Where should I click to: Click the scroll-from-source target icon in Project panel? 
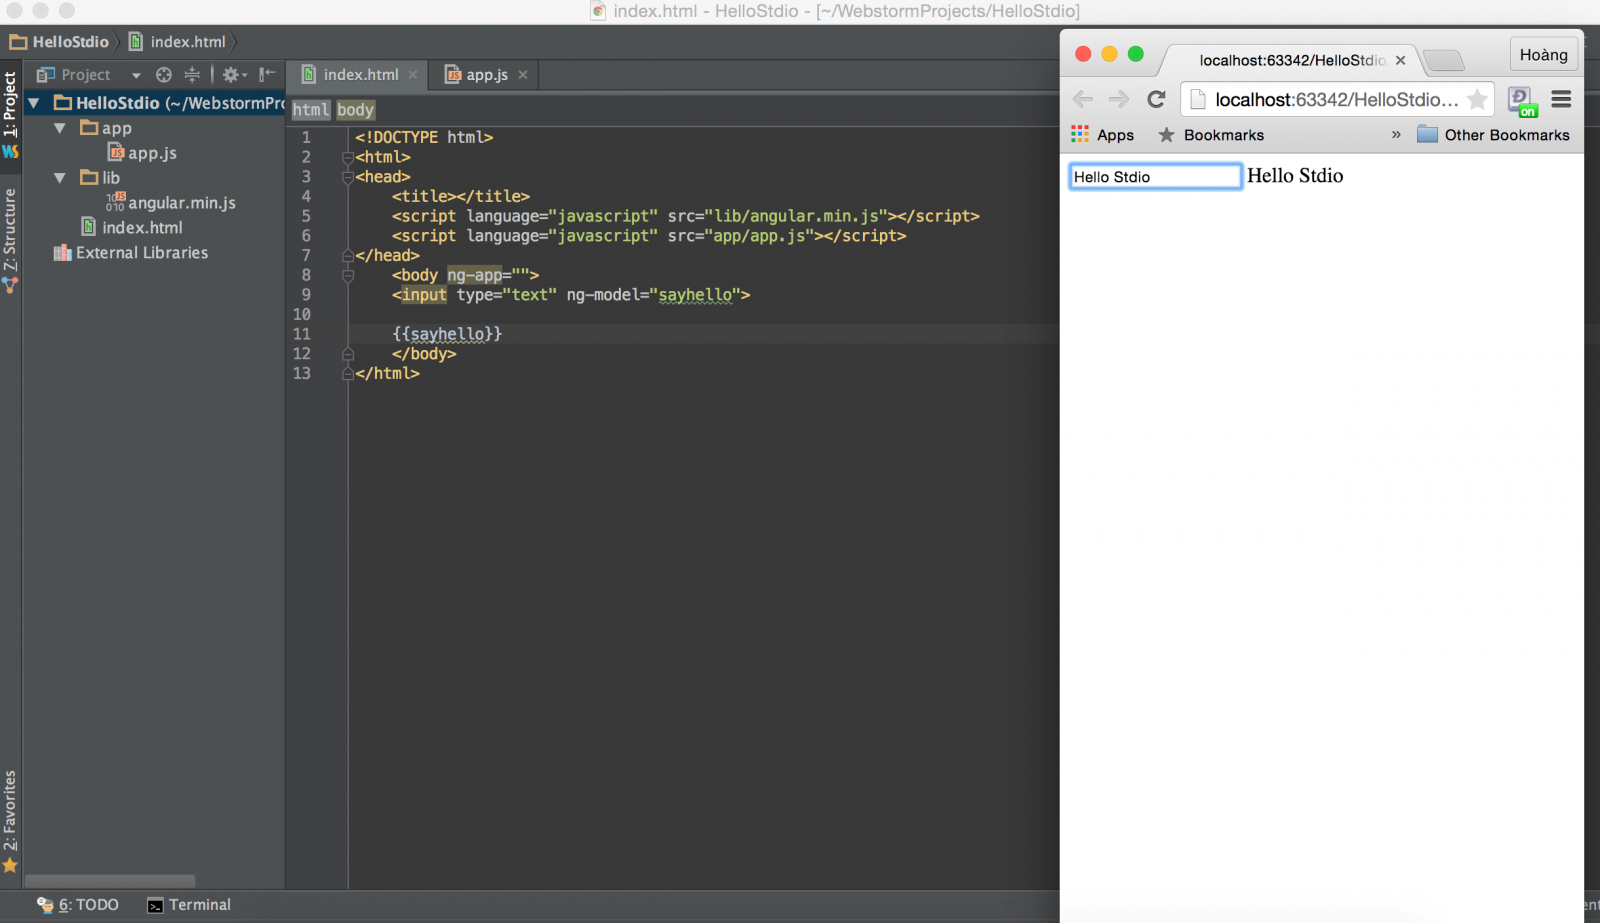(x=164, y=75)
